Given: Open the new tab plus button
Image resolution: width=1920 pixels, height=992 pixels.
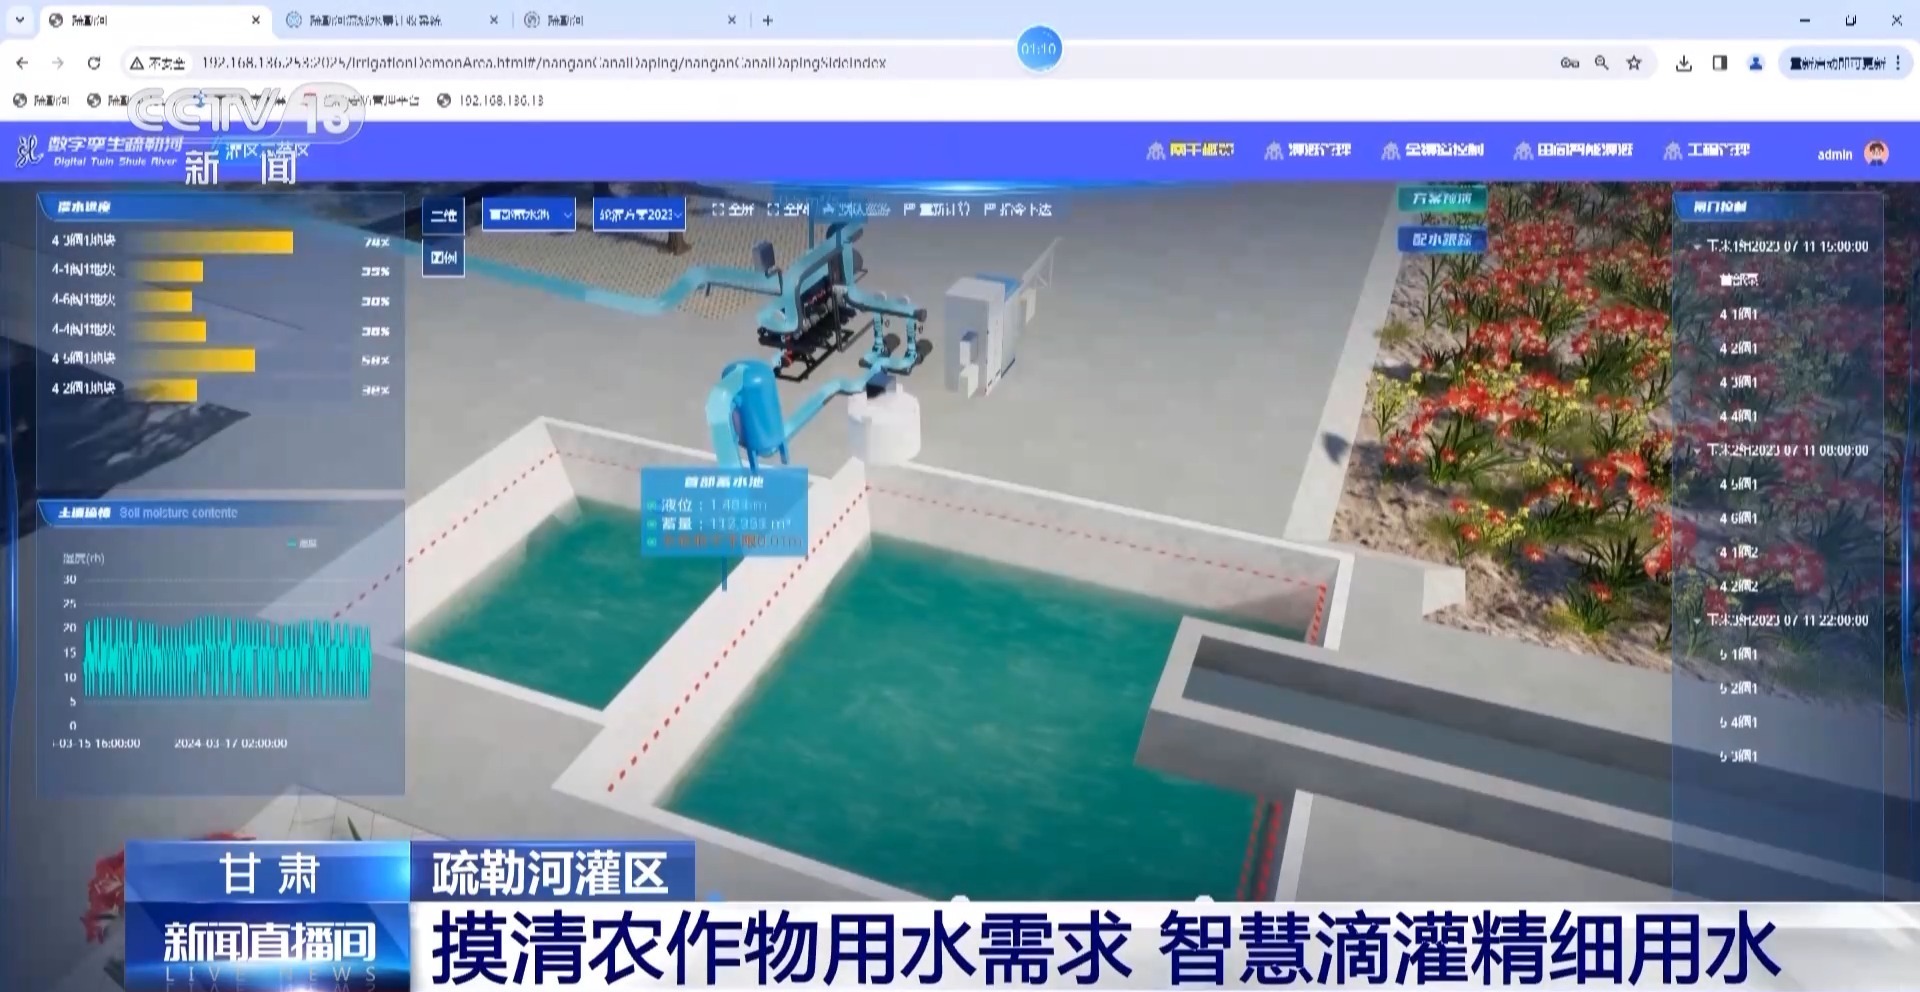Looking at the screenshot, I should 768,20.
